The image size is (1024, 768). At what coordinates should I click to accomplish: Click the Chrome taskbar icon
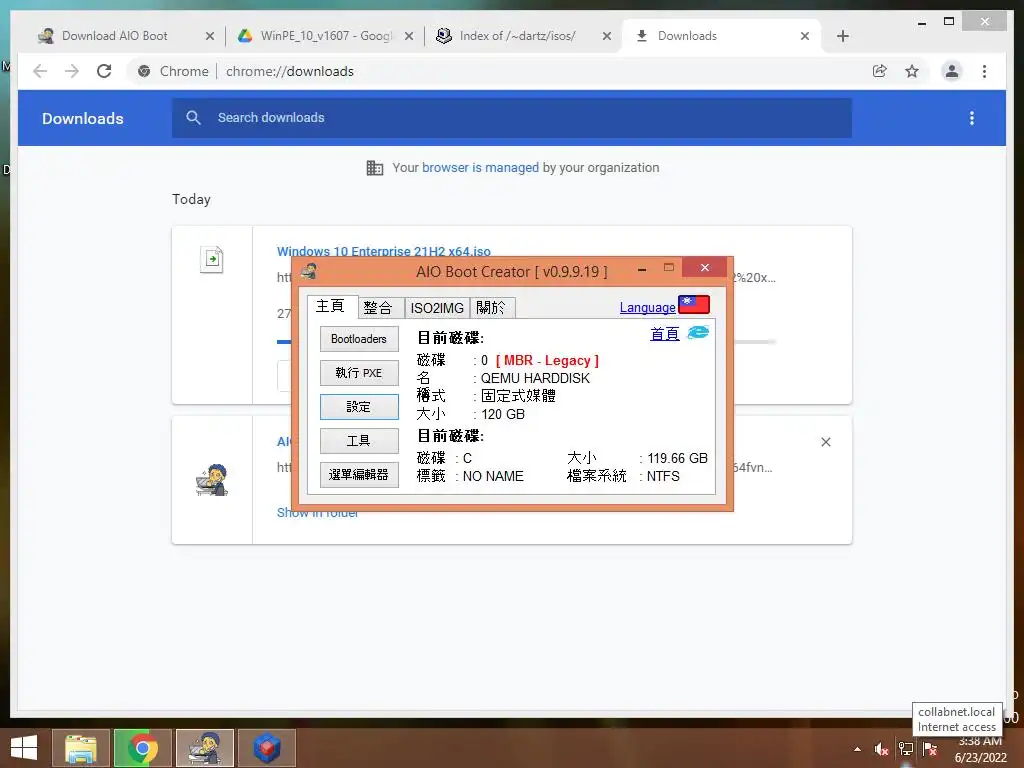pyautogui.click(x=142, y=748)
